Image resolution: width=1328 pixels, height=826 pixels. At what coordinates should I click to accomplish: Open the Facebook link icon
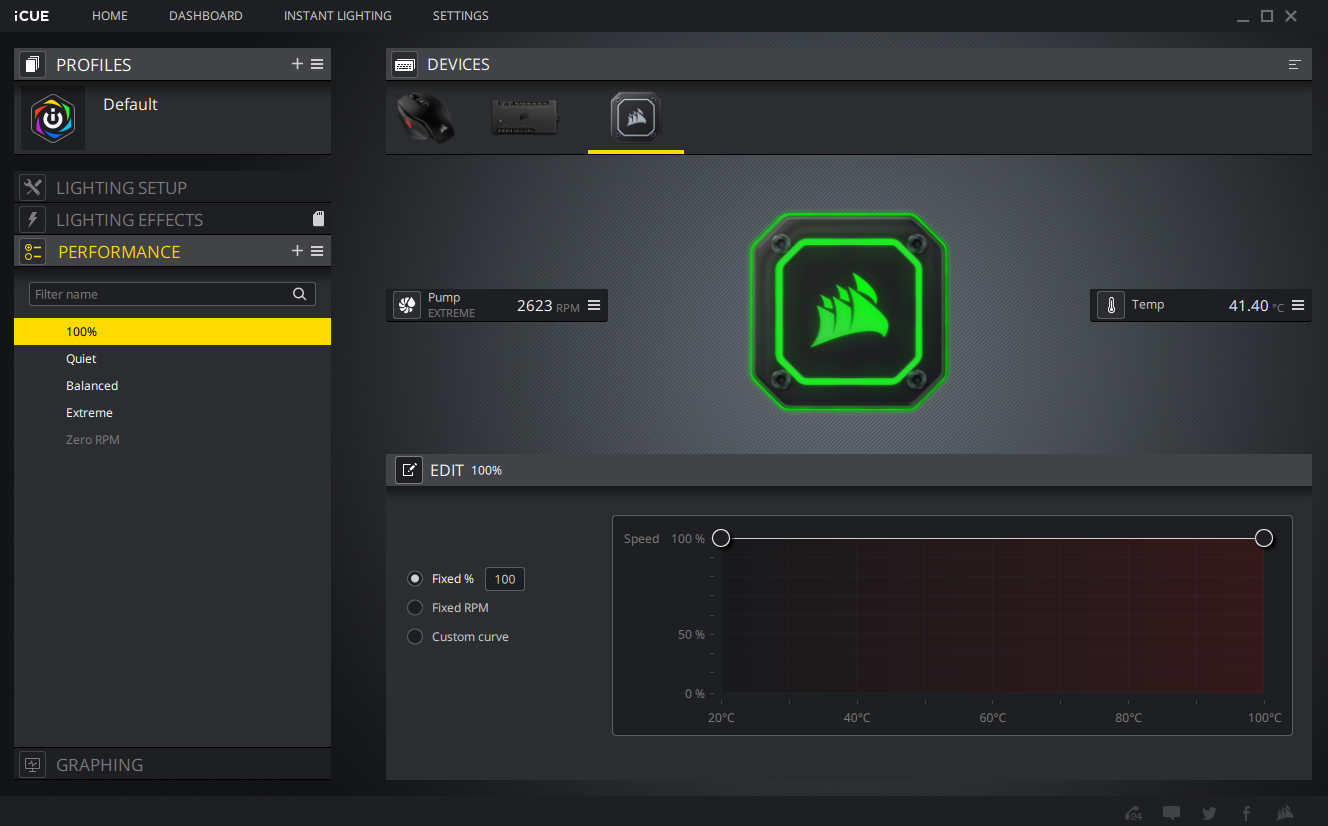1247,813
